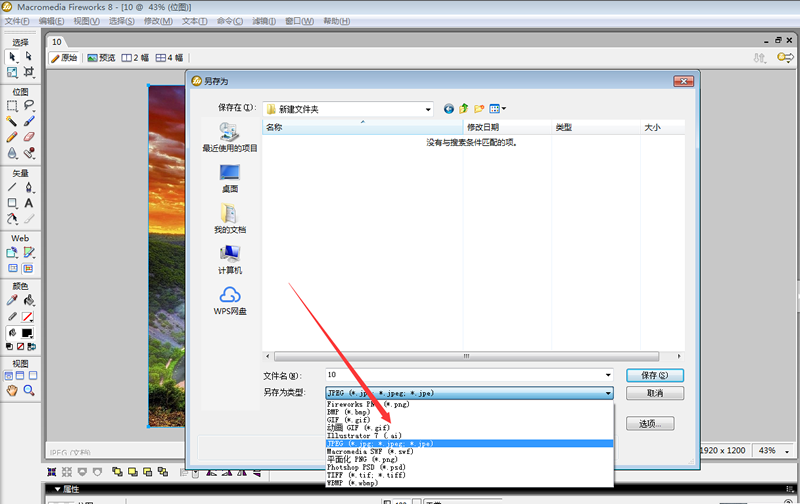This screenshot has width=800, height=504.
Task: Select the Eyedropper tool
Action: (12, 300)
